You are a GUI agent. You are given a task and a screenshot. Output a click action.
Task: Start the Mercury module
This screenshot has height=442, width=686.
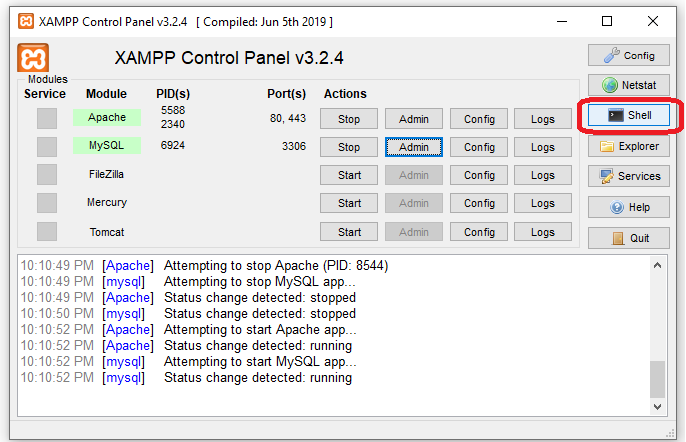[x=349, y=203]
